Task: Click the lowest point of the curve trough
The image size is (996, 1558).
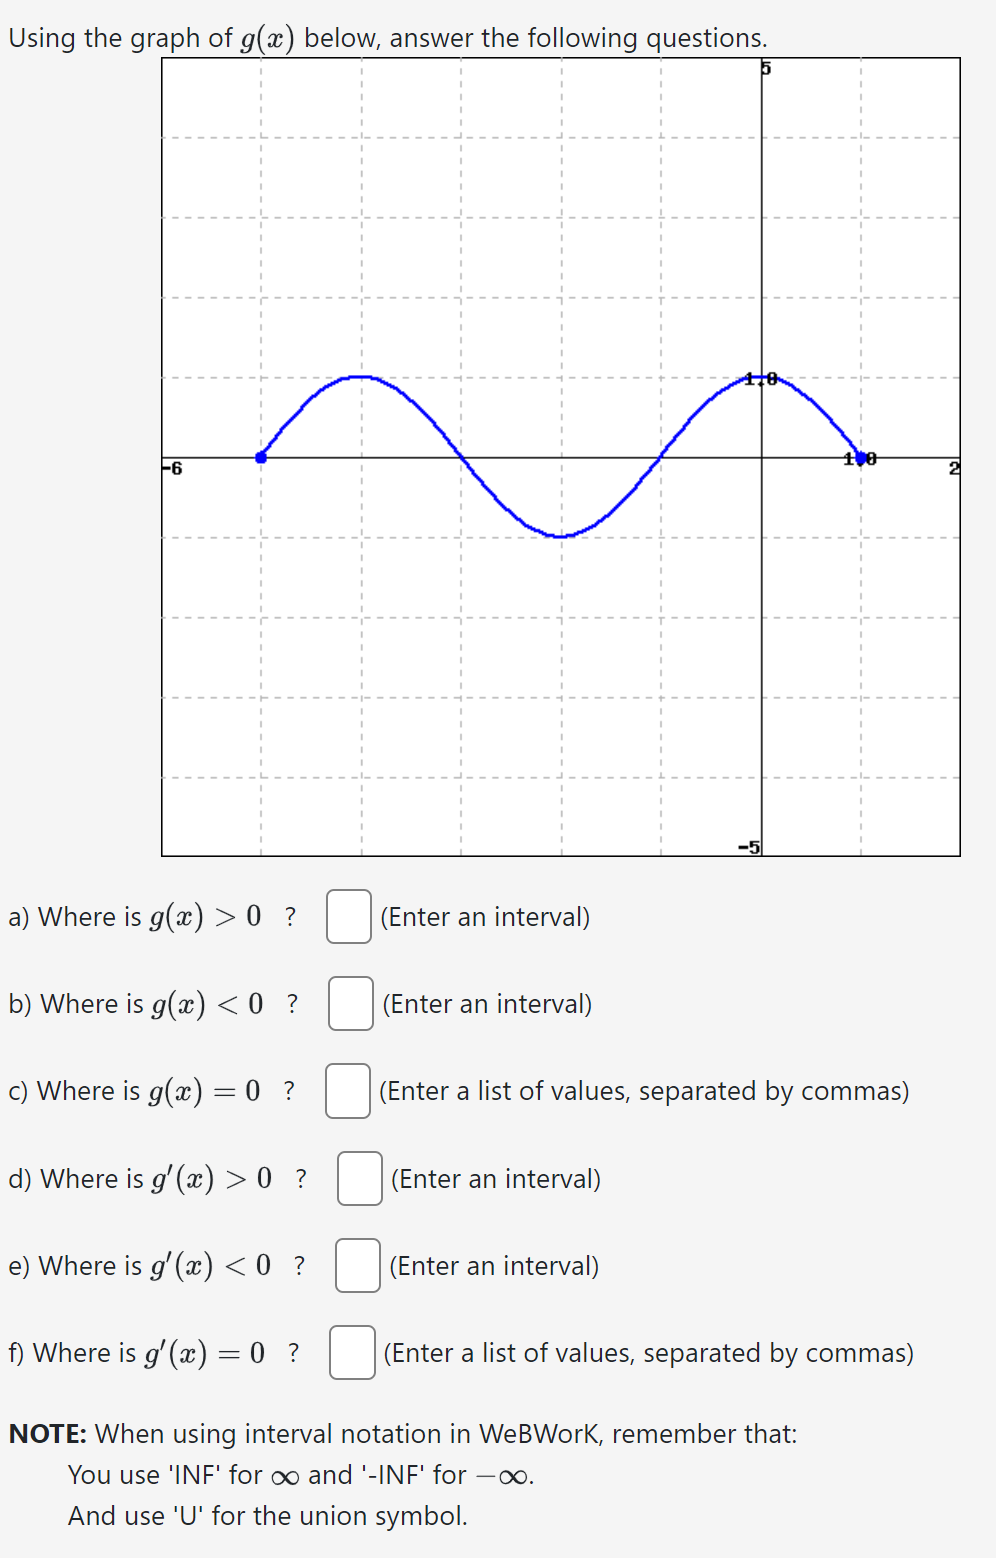Action: pos(561,536)
